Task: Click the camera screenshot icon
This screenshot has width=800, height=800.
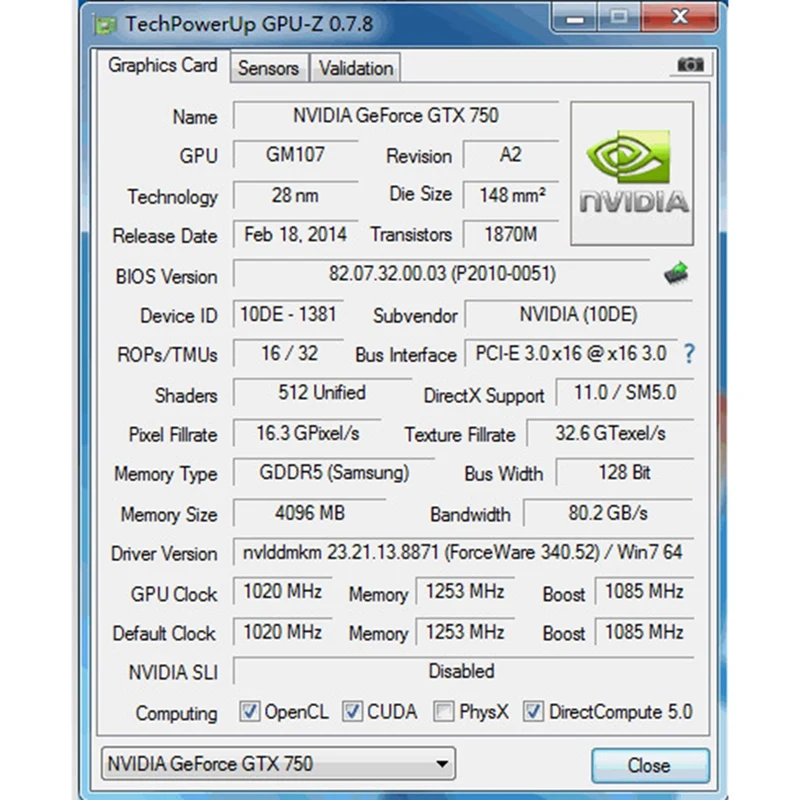Action: coord(690,65)
